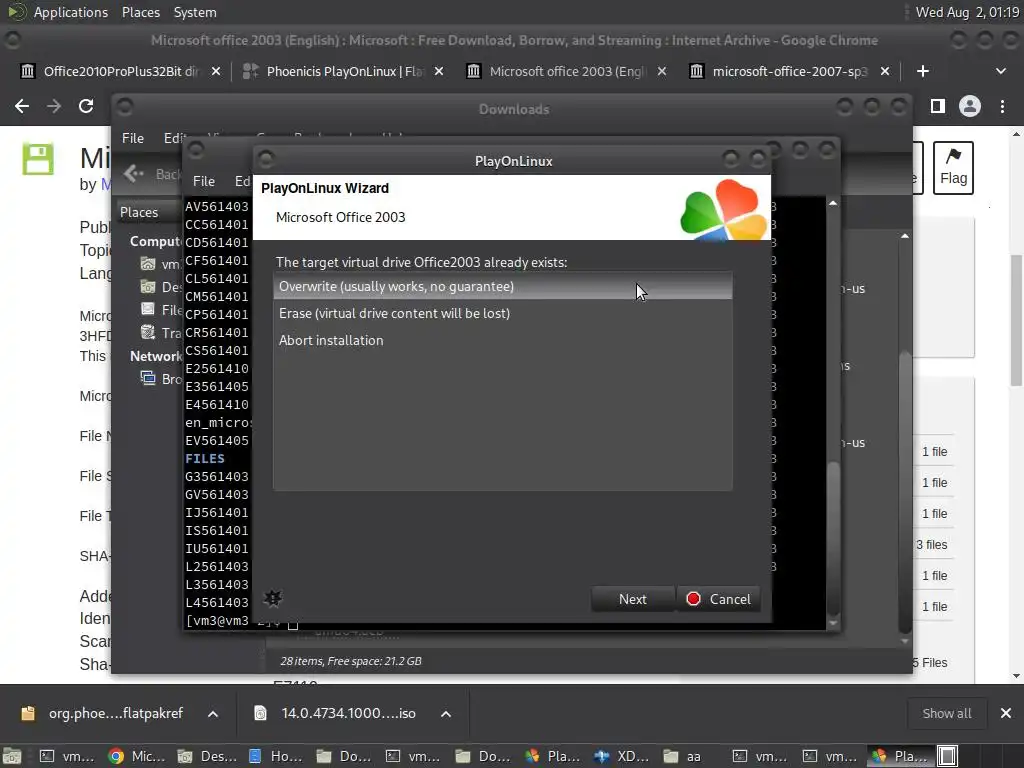Click show desktop icon in taskbar
Screen dimensions: 1024x768
(x=13, y=756)
